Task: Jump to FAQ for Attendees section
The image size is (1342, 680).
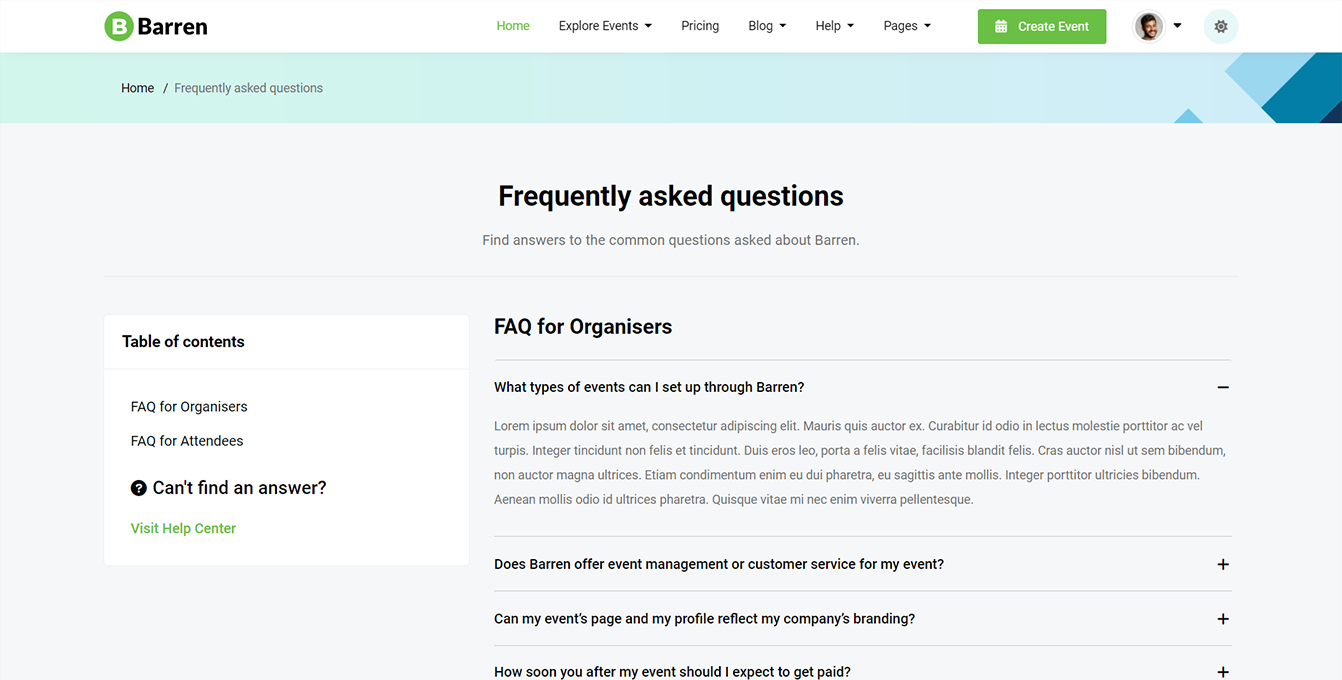Action: coord(187,441)
